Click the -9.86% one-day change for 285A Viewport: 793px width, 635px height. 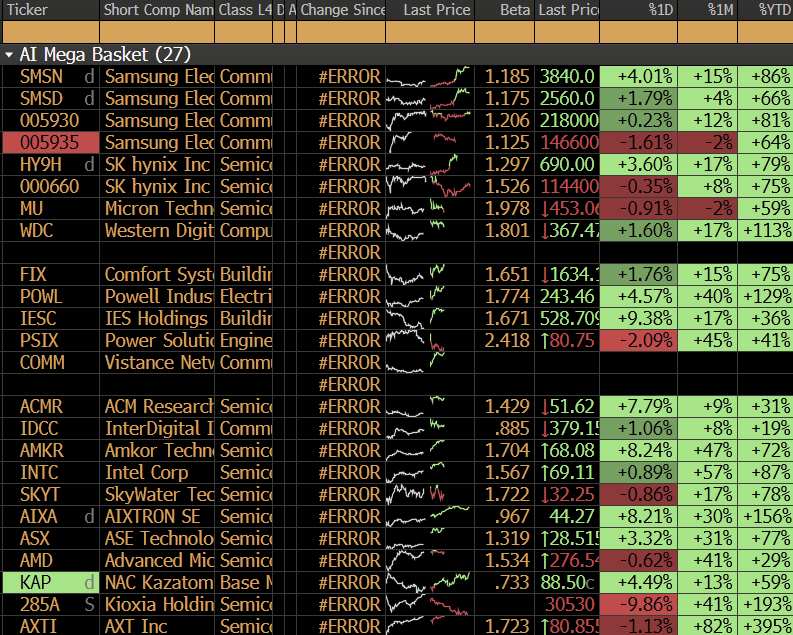[x=638, y=605]
